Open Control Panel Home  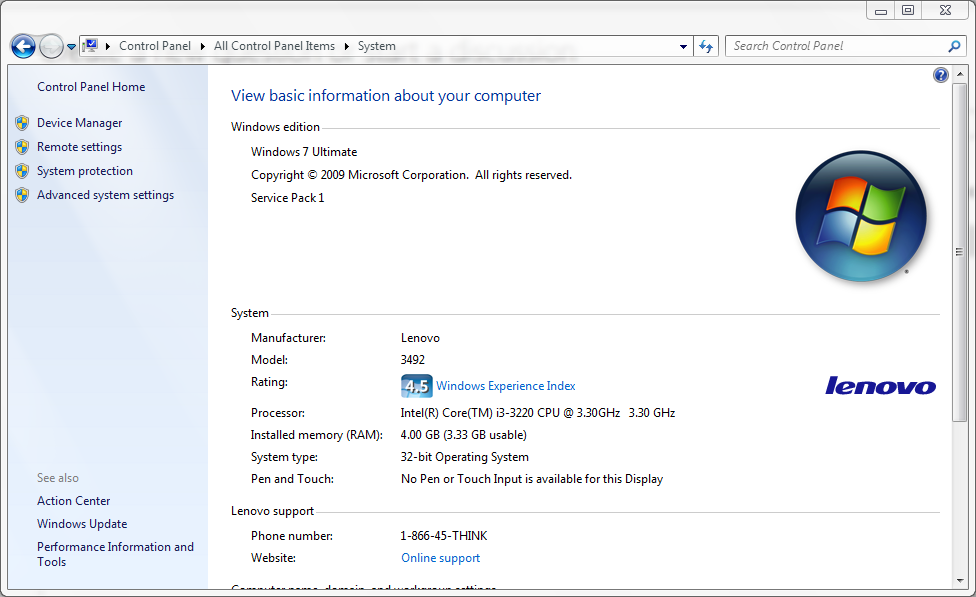point(91,87)
